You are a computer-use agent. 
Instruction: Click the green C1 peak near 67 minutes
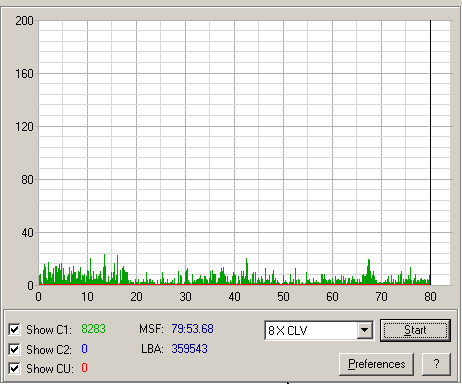pos(369,271)
